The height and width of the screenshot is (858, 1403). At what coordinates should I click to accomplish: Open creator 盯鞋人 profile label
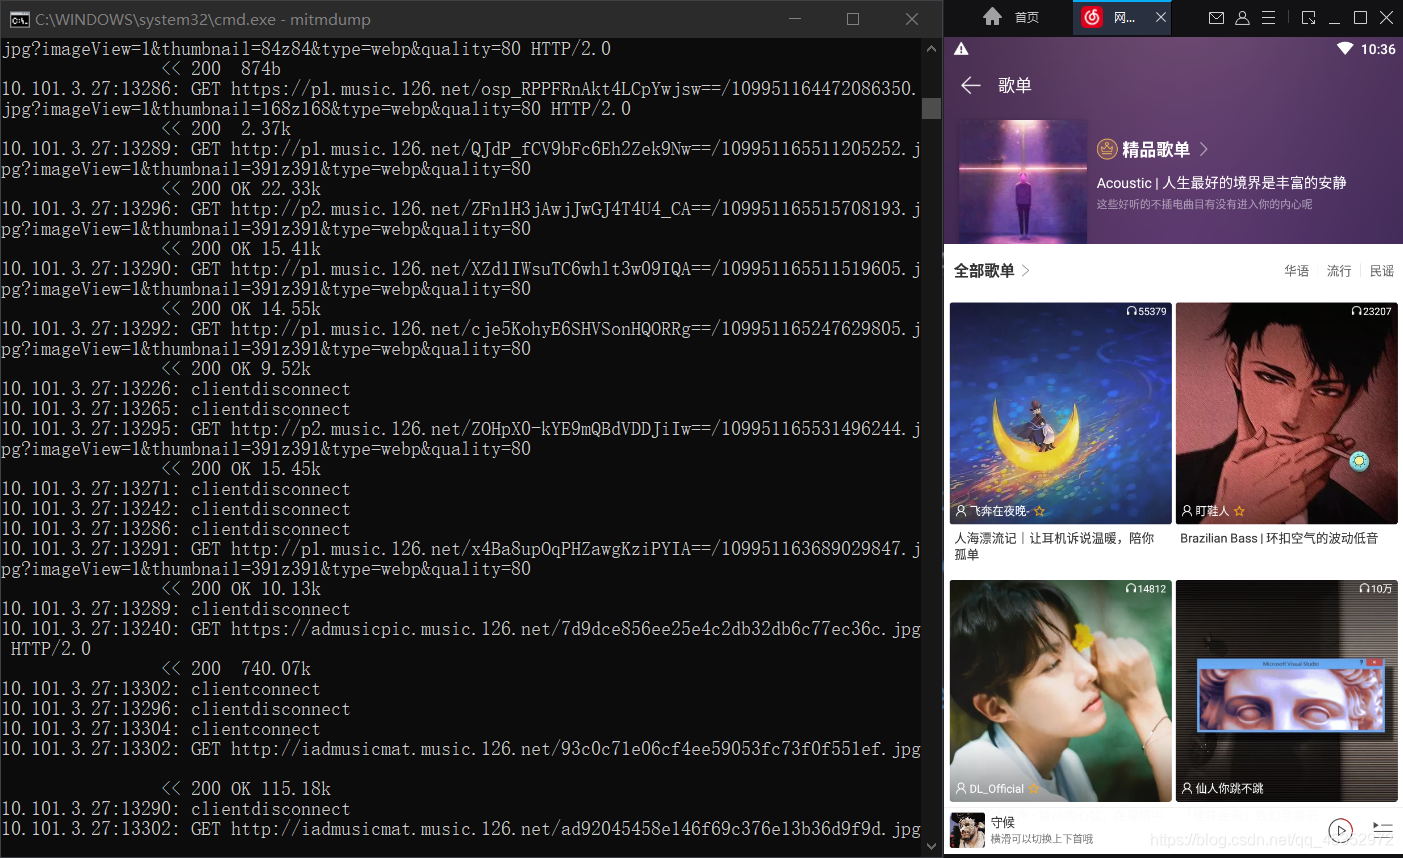tap(1205, 511)
